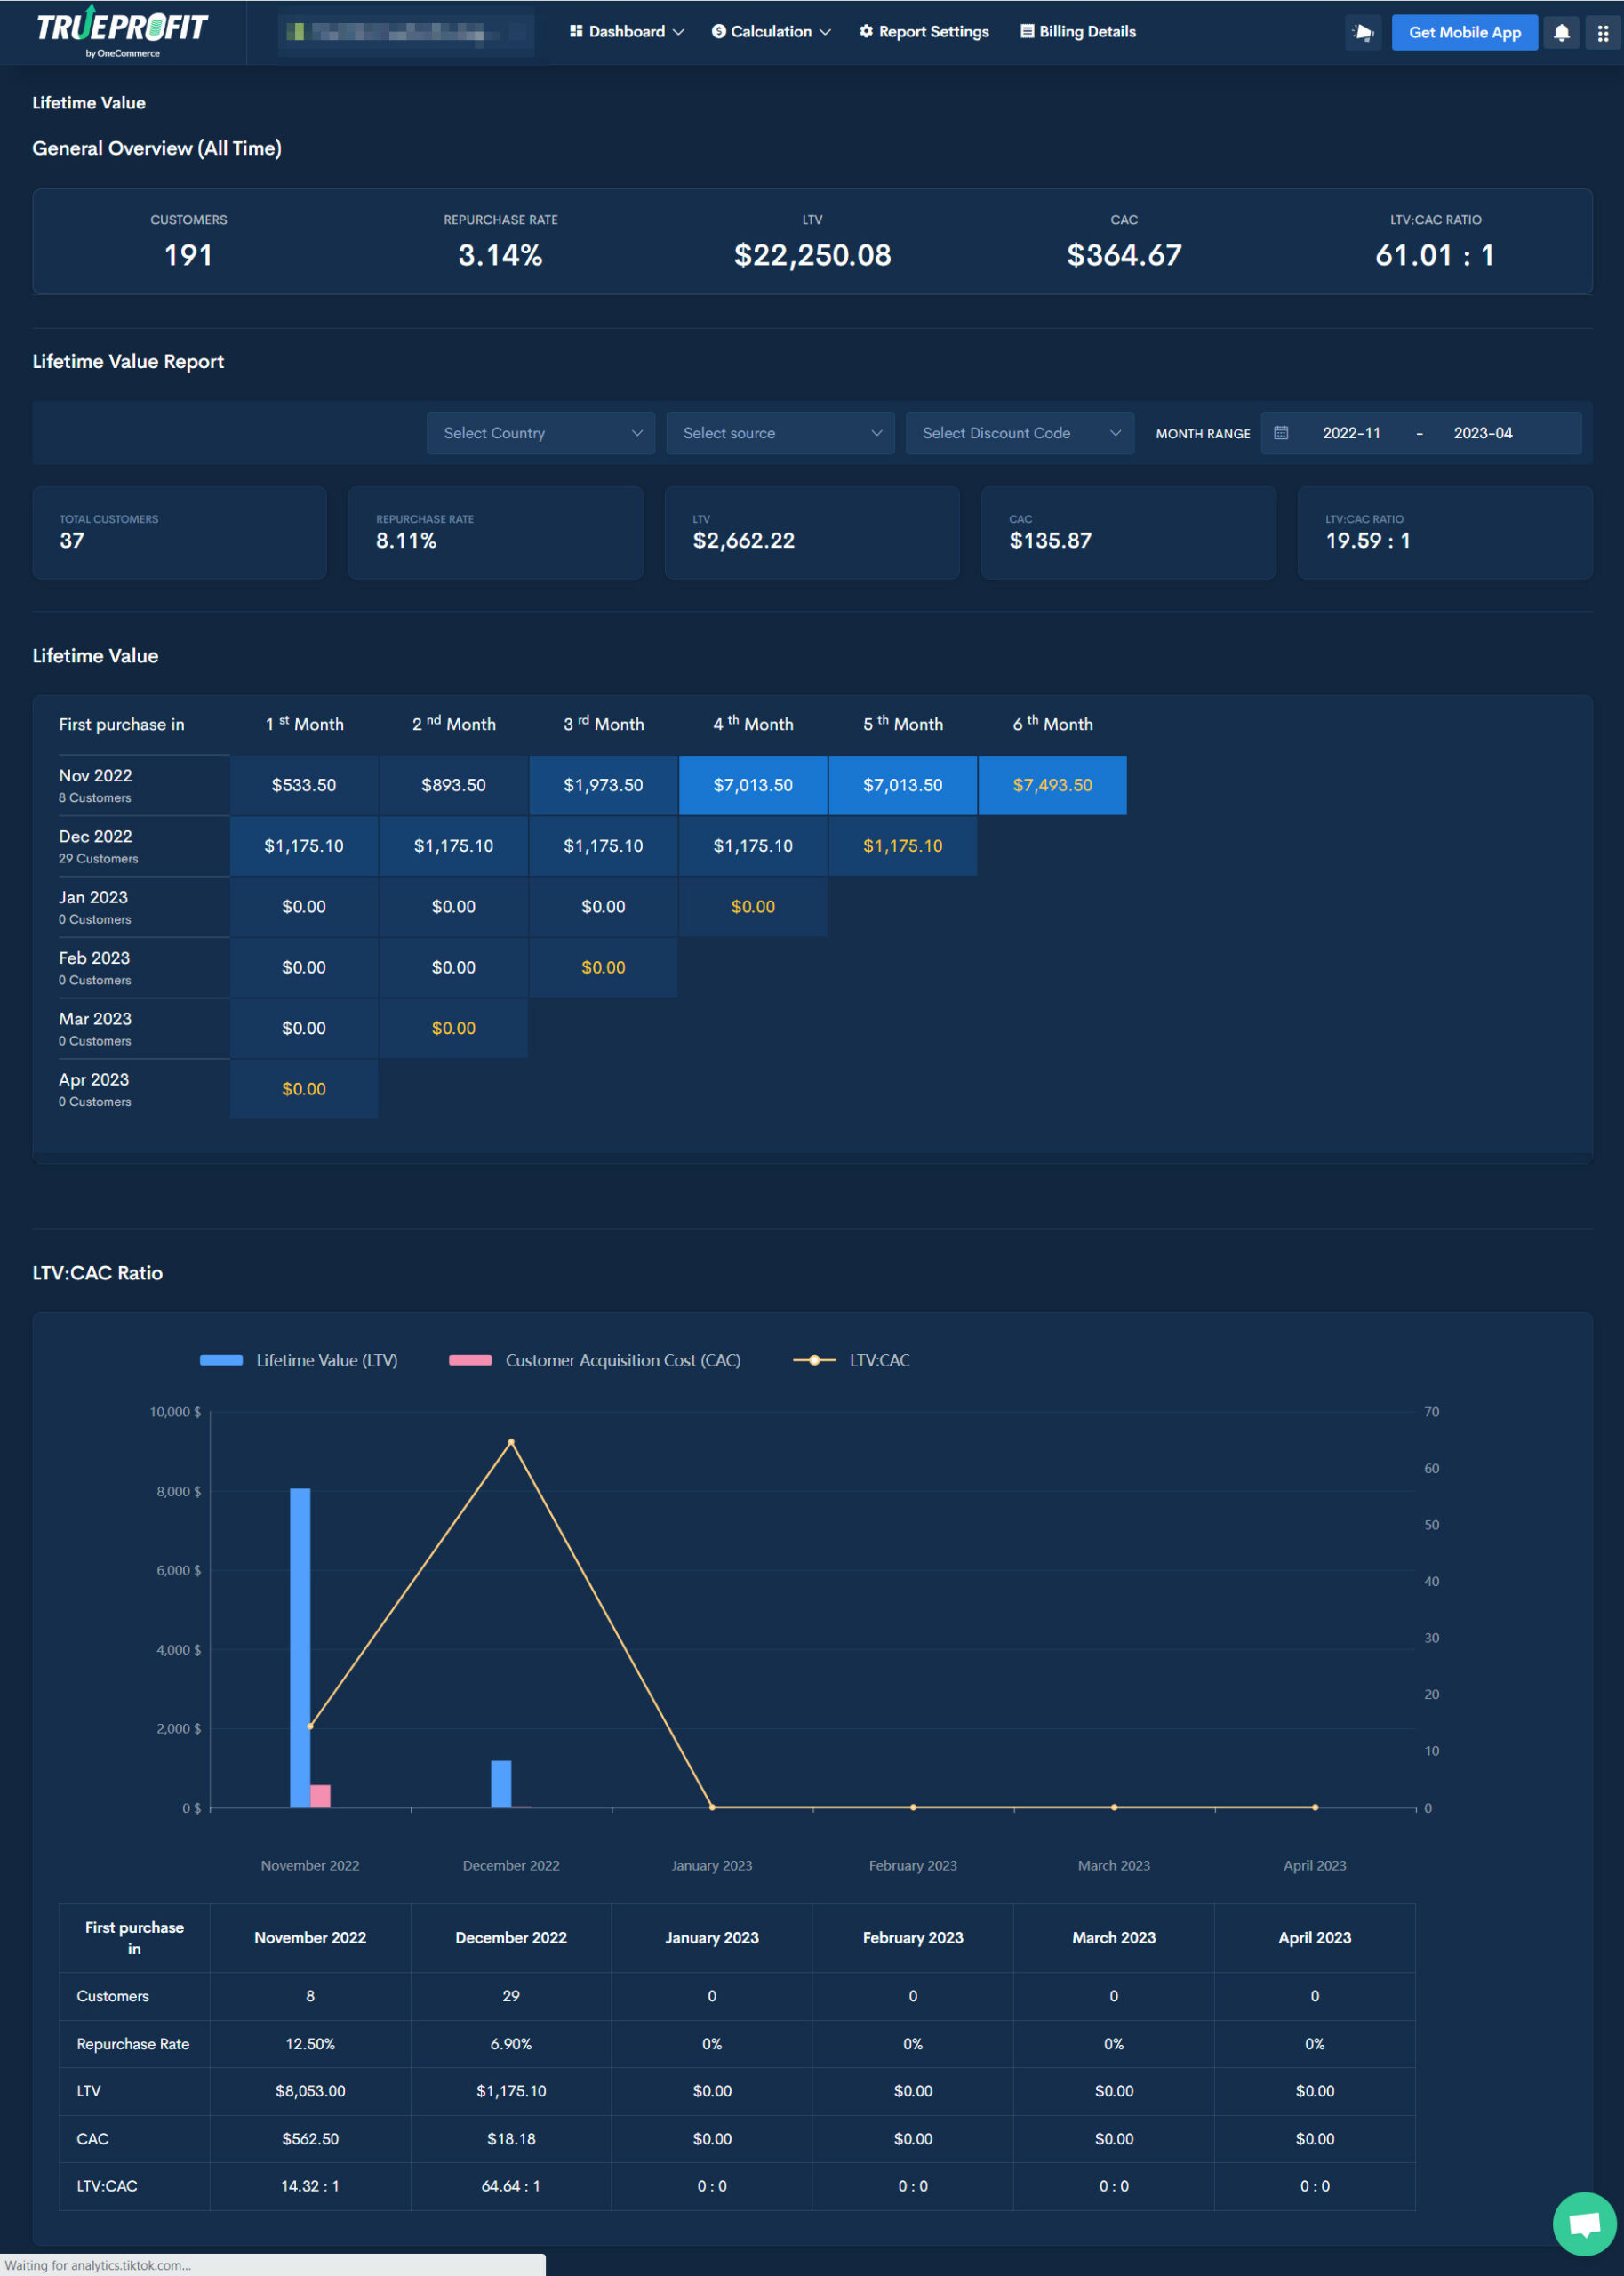Open the apps grid icon in the header
1624x2276 pixels.
(x=1604, y=32)
